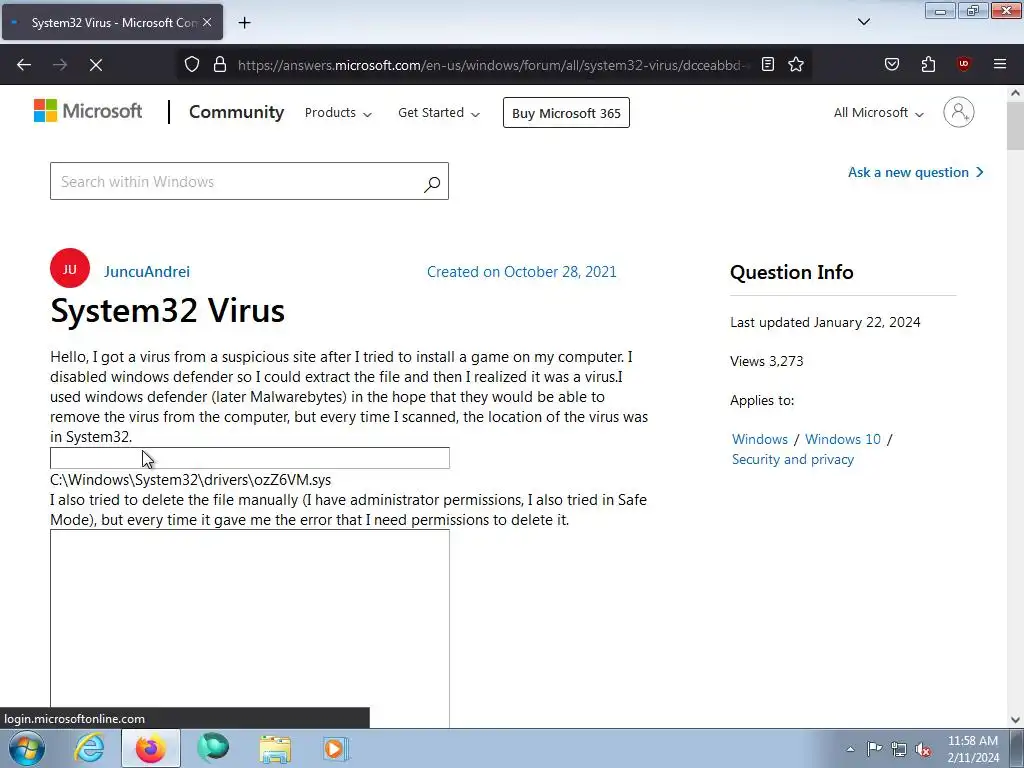
Task: Click the Microsoft logo
Action: 88,111
